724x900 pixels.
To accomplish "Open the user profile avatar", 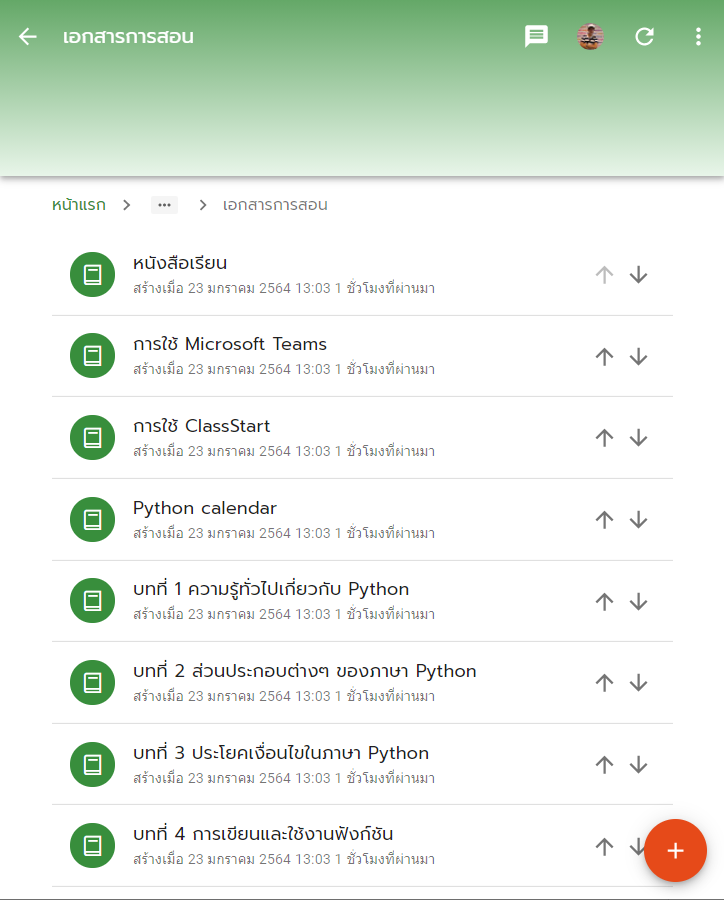I will tap(590, 37).
